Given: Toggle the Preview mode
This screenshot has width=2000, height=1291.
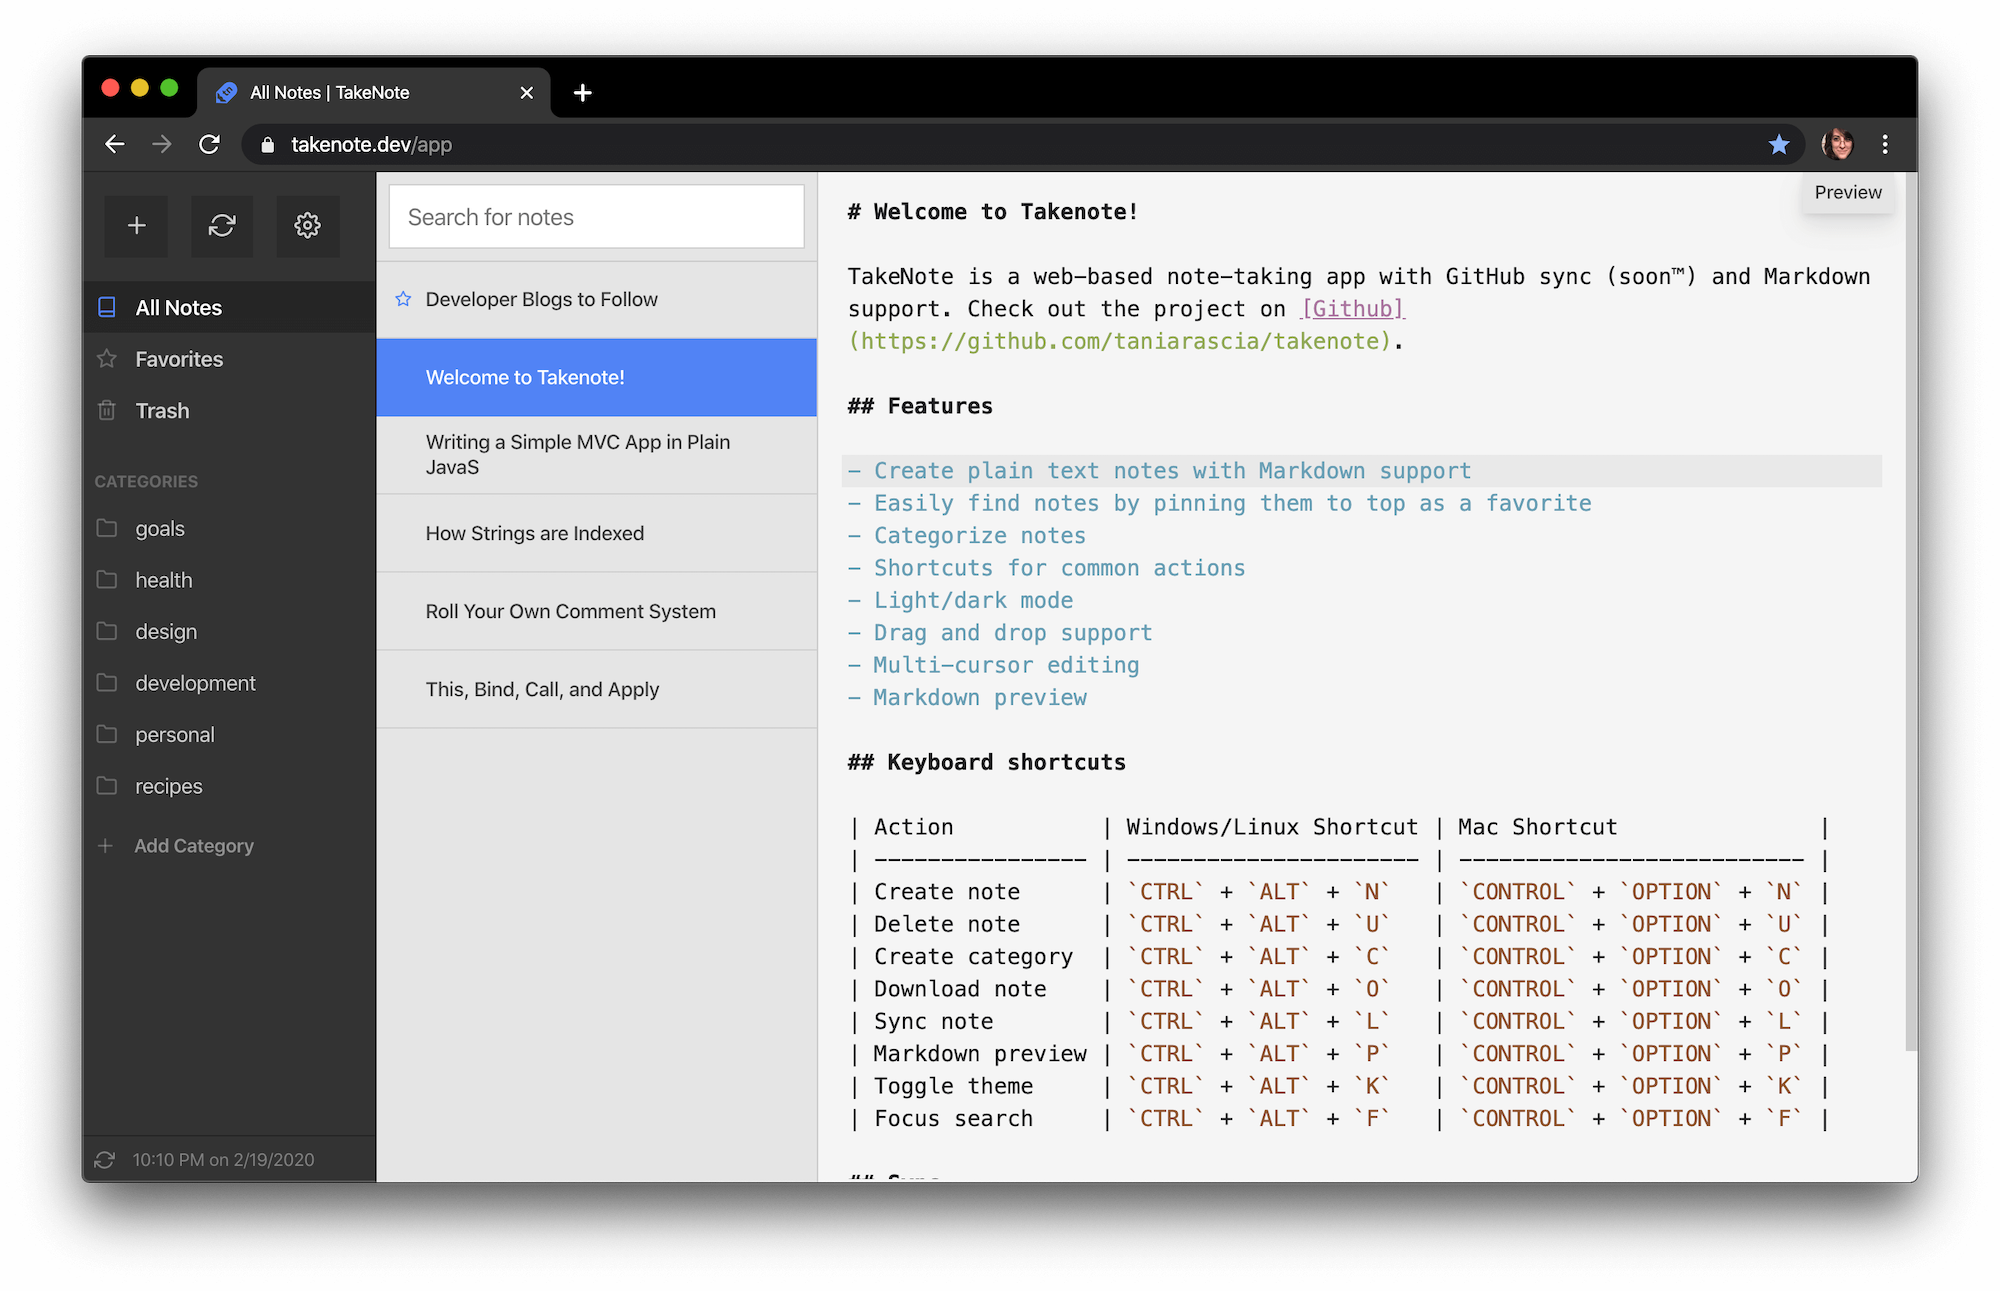Looking at the screenshot, I should (x=1847, y=192).
